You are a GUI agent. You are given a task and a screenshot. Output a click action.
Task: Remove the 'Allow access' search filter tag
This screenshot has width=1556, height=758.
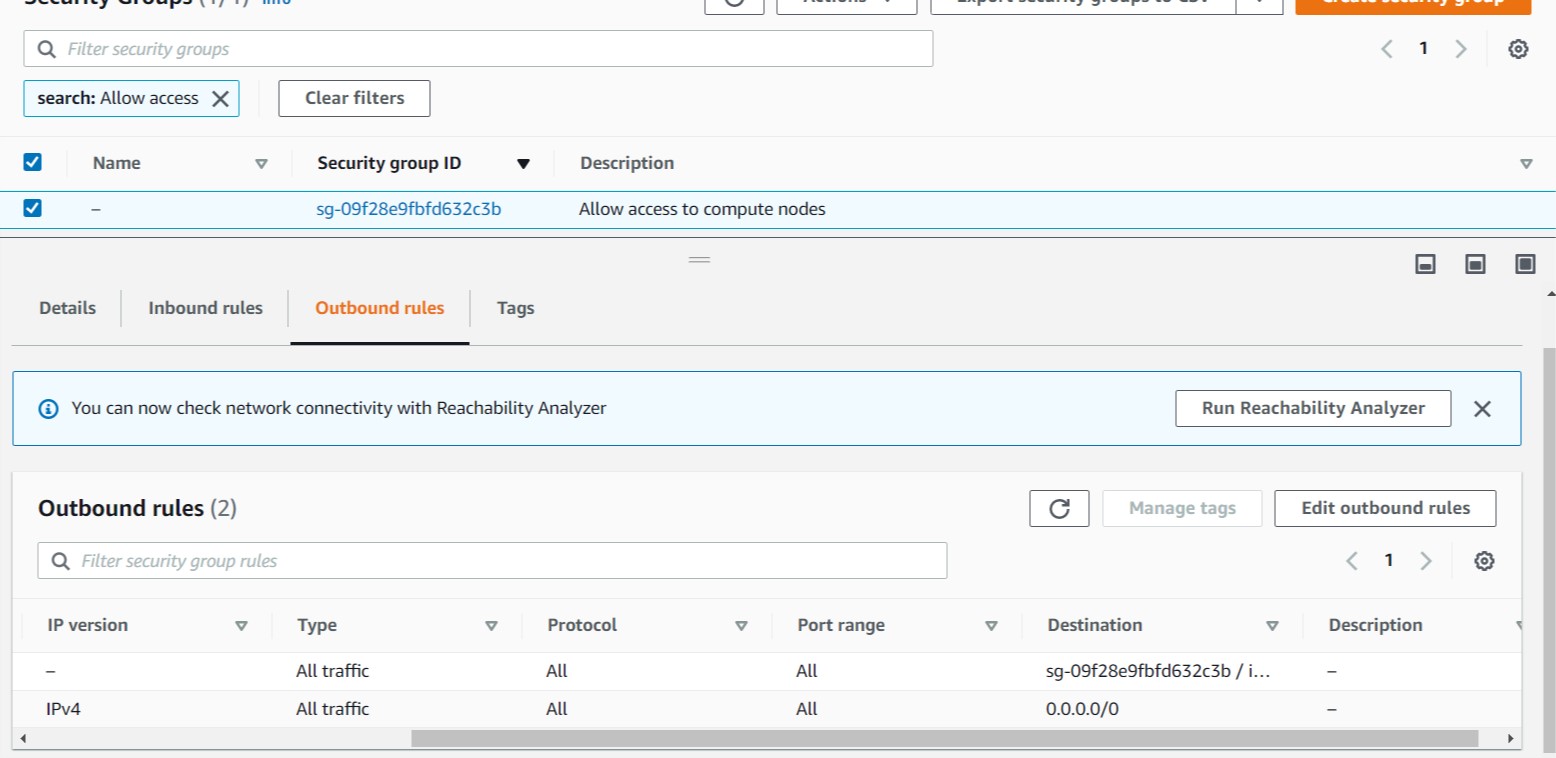click(x=222, y=98)
